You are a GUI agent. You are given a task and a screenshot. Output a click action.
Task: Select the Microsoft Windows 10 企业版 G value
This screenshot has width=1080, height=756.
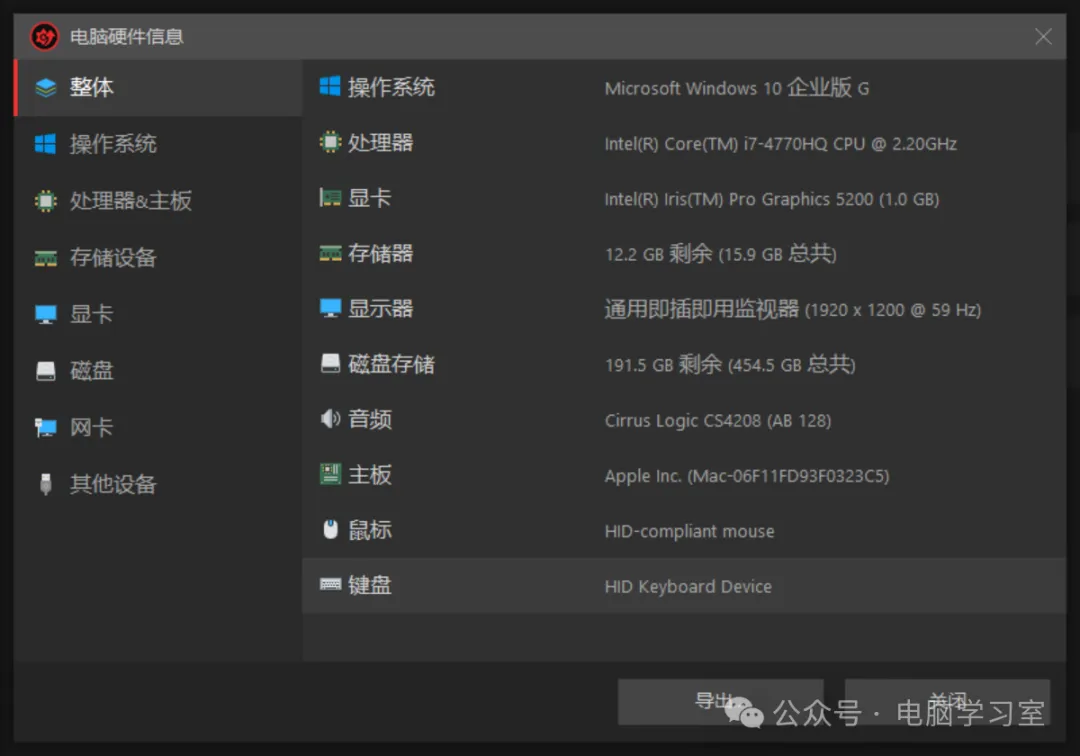737,88
